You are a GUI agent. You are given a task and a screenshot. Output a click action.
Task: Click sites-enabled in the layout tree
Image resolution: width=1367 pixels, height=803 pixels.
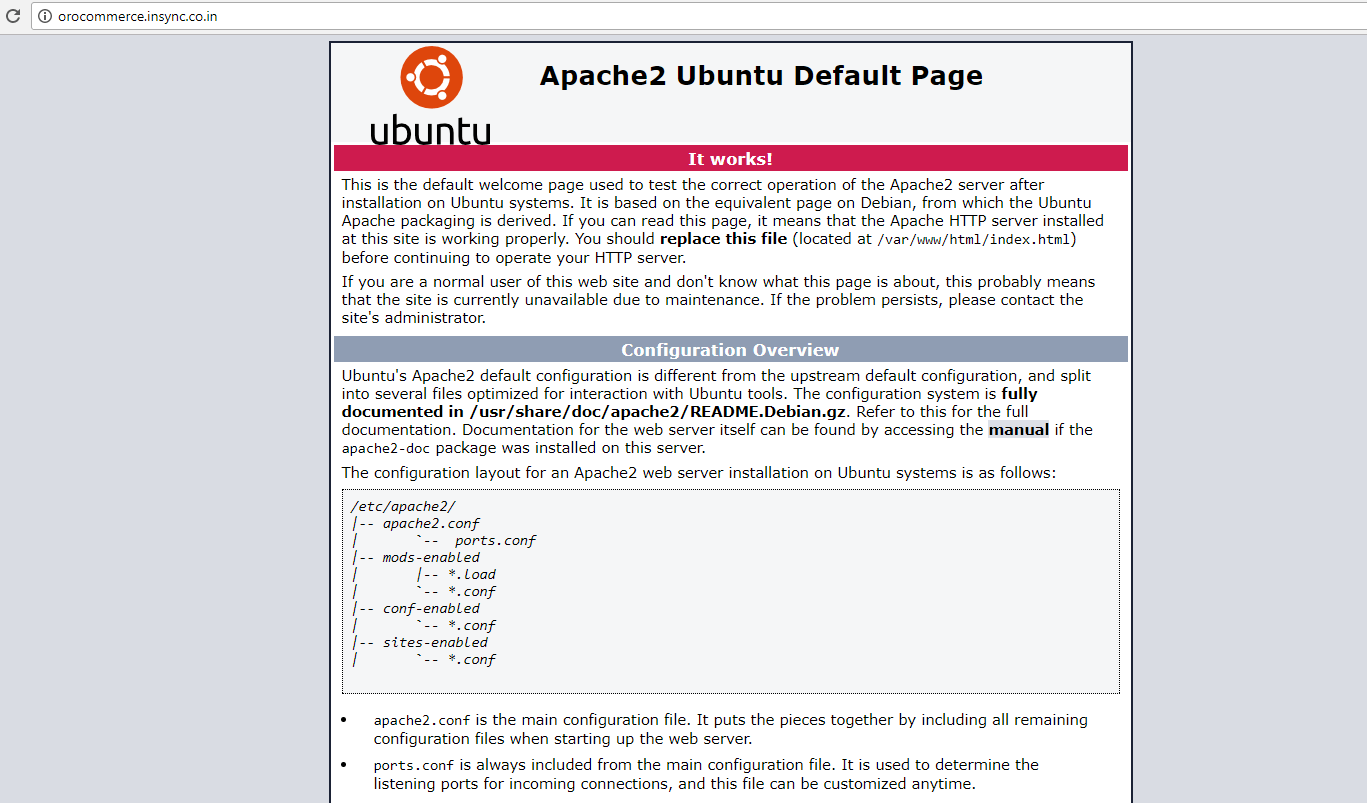click(x=435, y=643)
